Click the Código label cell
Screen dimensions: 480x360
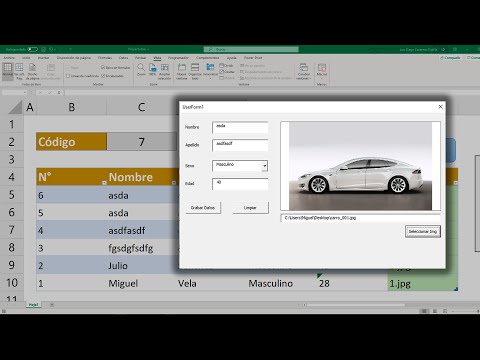click(x=71, y=142)
